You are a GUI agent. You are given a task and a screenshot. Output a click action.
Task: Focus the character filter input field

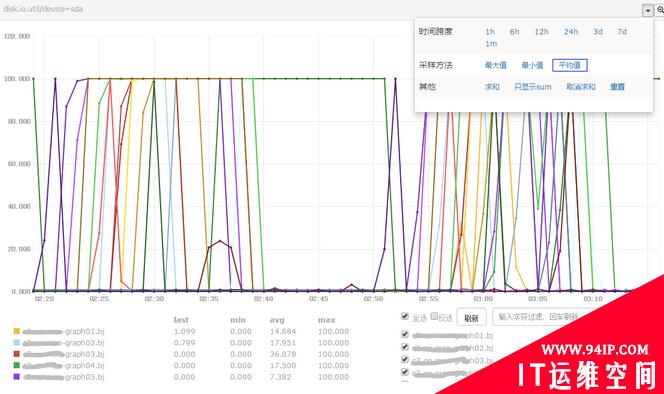[x=542, y=317]
